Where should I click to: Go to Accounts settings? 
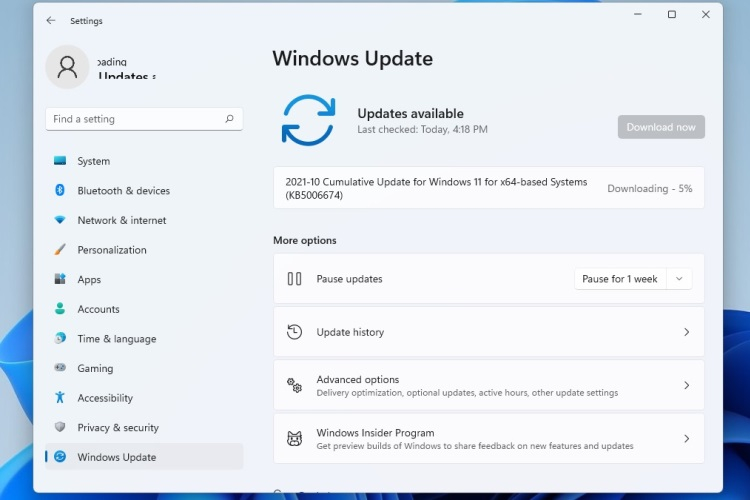(144, 309)
